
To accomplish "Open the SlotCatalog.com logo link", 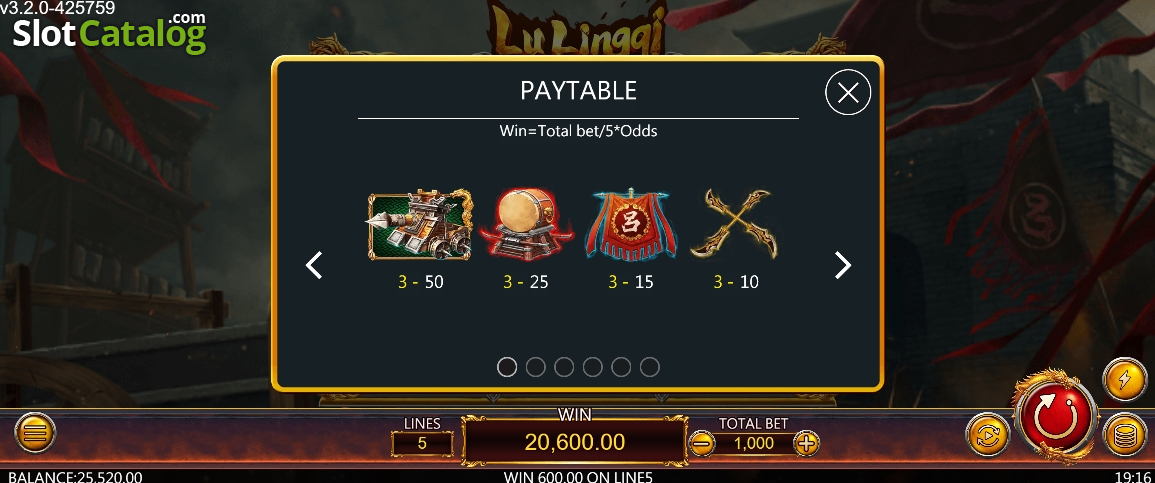I will [110, 31].
